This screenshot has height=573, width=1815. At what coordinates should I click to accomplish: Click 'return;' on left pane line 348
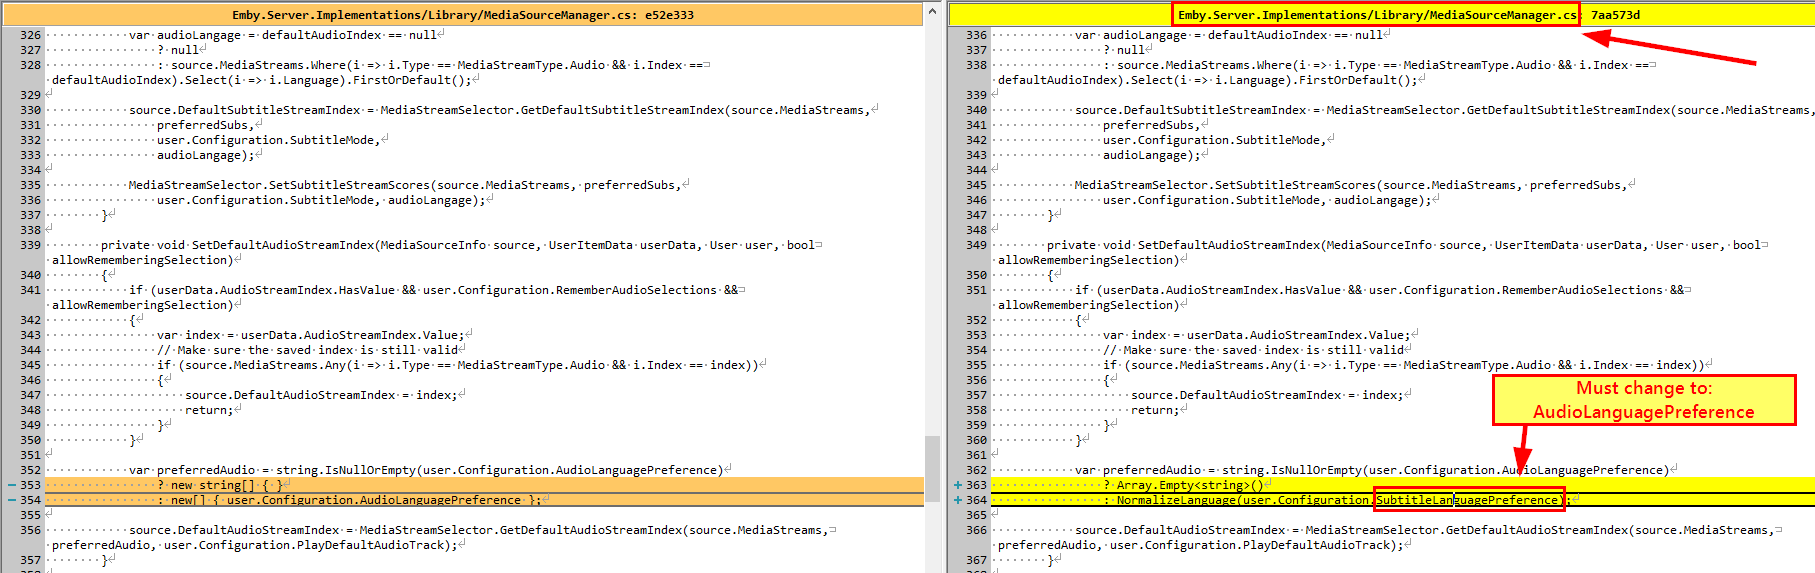[x=209, y=410]
